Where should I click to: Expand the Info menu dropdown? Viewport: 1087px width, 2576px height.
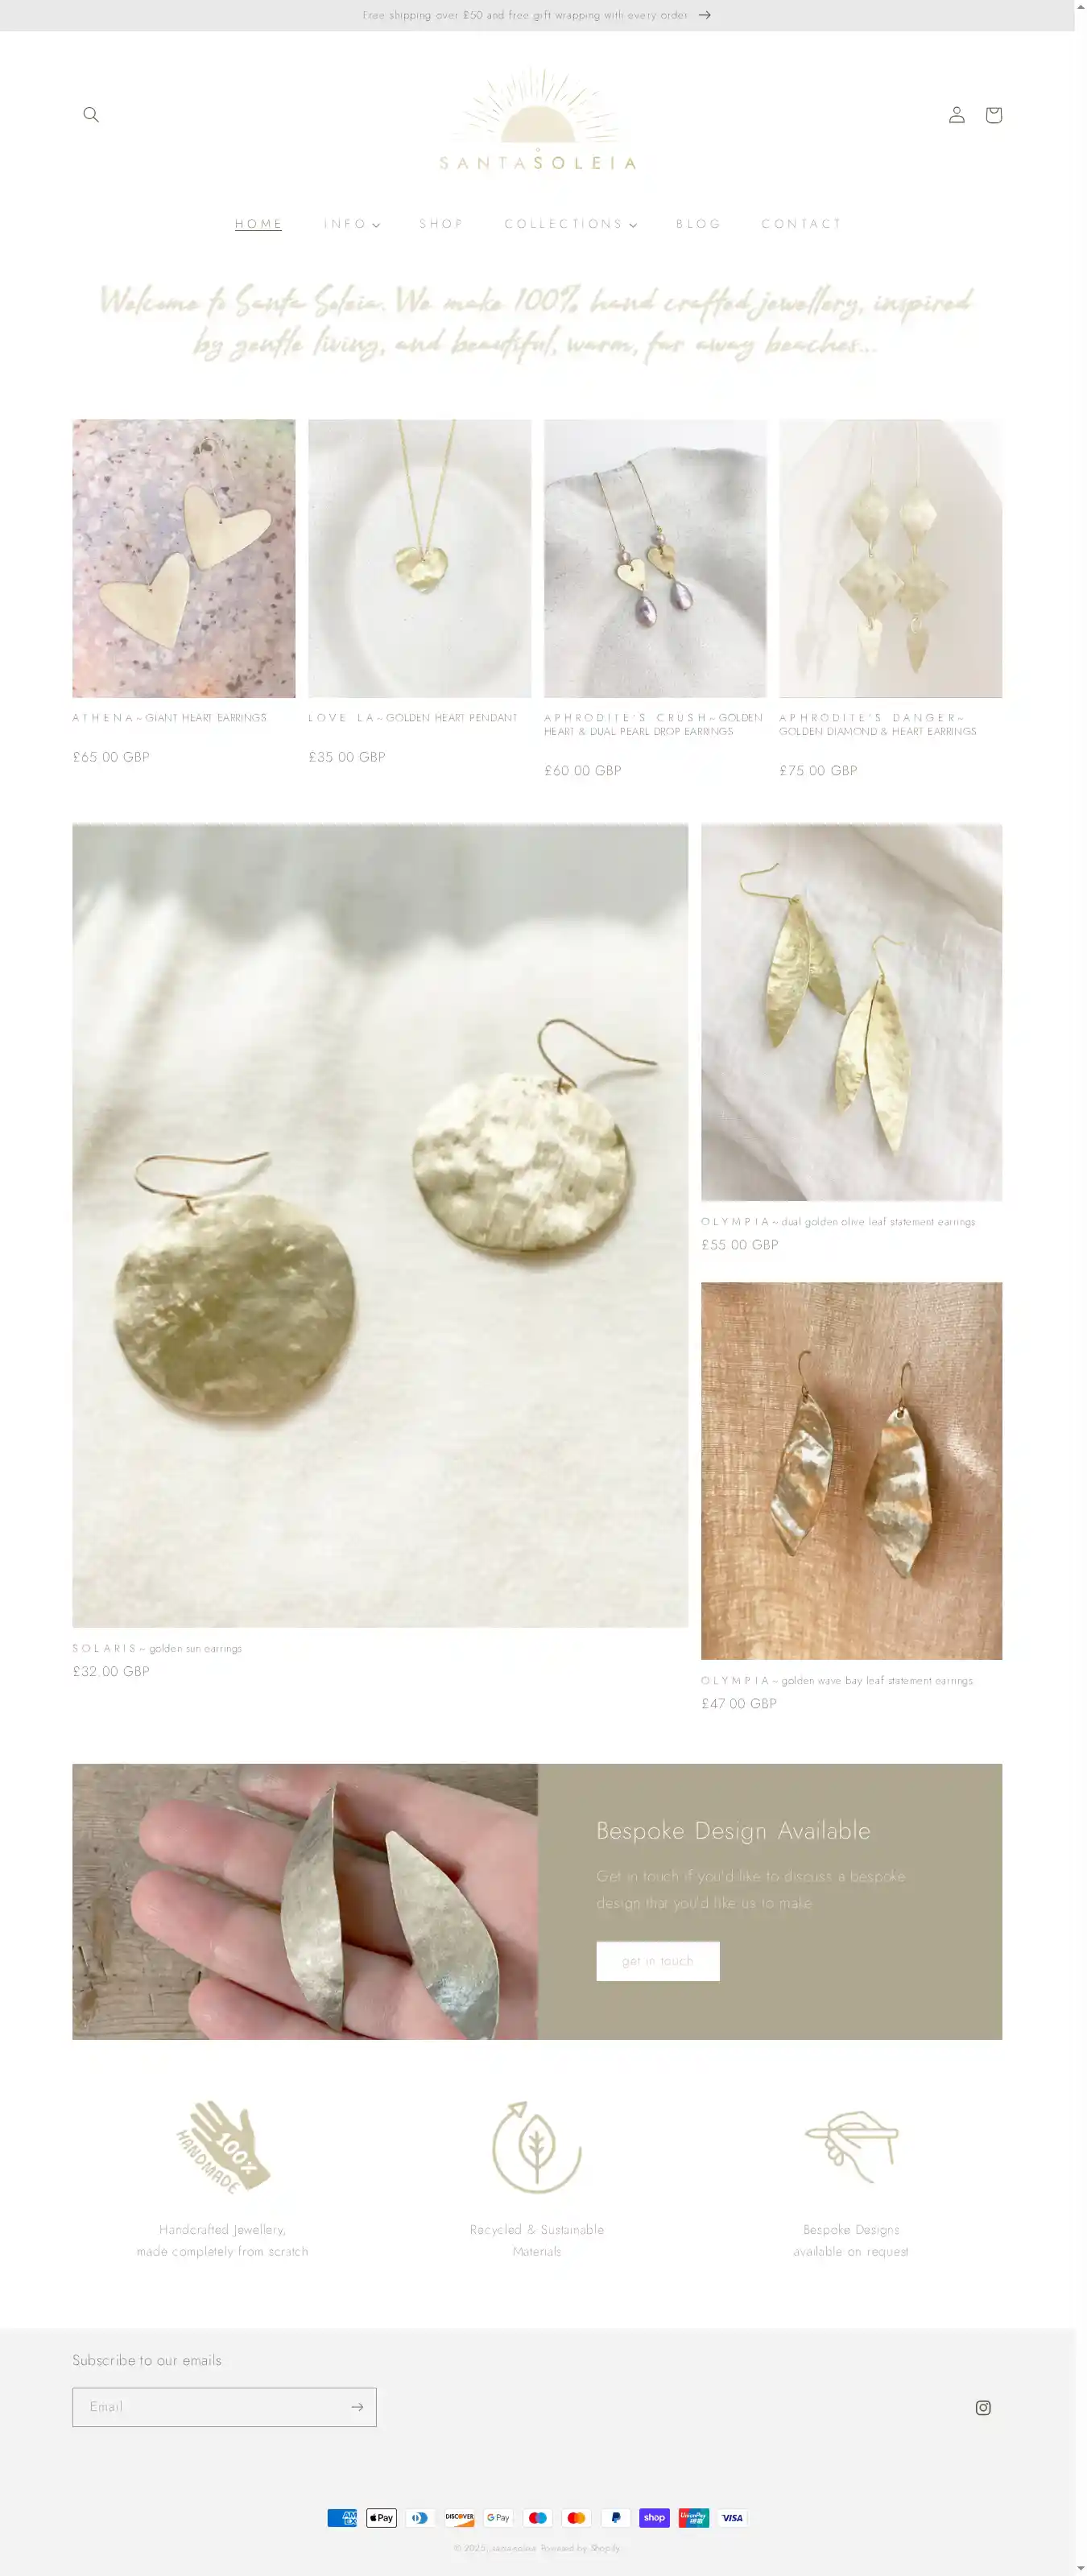[352, 224]
